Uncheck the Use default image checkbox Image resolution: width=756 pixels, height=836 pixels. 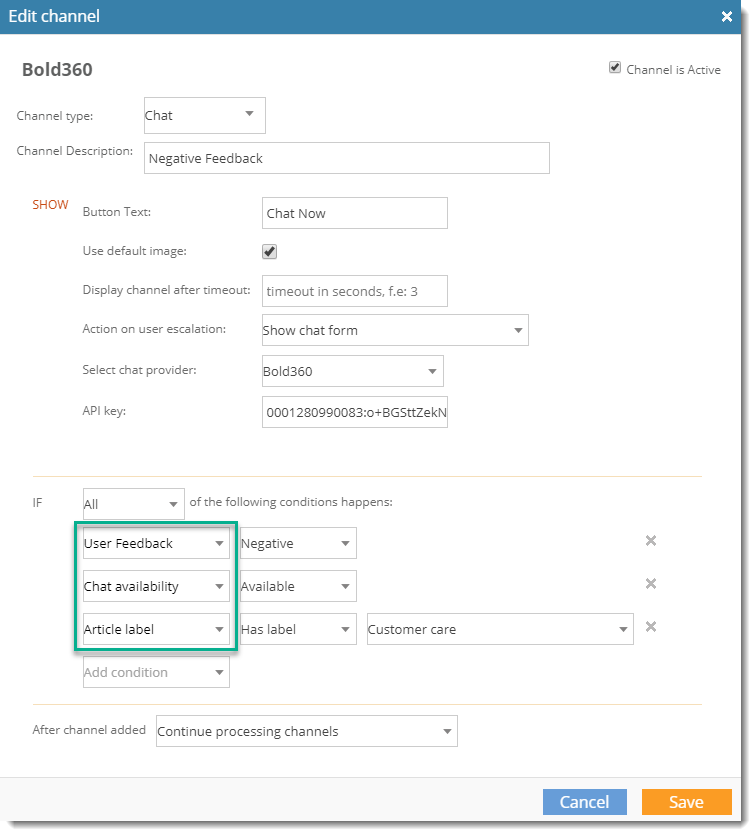270,252
